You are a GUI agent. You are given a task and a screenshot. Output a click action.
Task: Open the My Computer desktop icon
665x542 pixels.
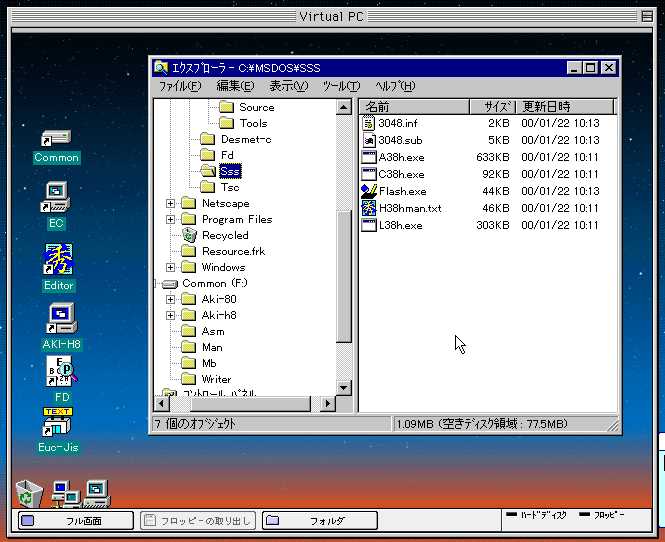97,494
